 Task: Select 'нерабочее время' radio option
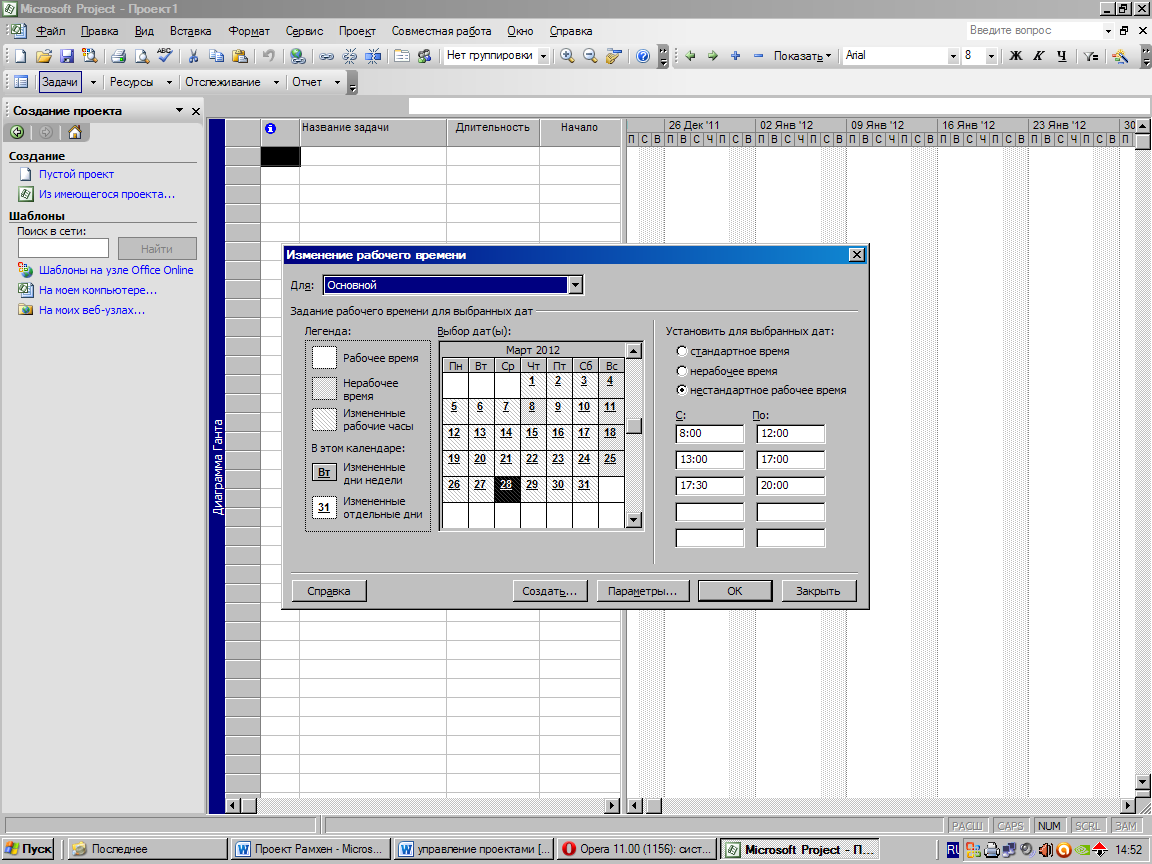coord(681,371)
